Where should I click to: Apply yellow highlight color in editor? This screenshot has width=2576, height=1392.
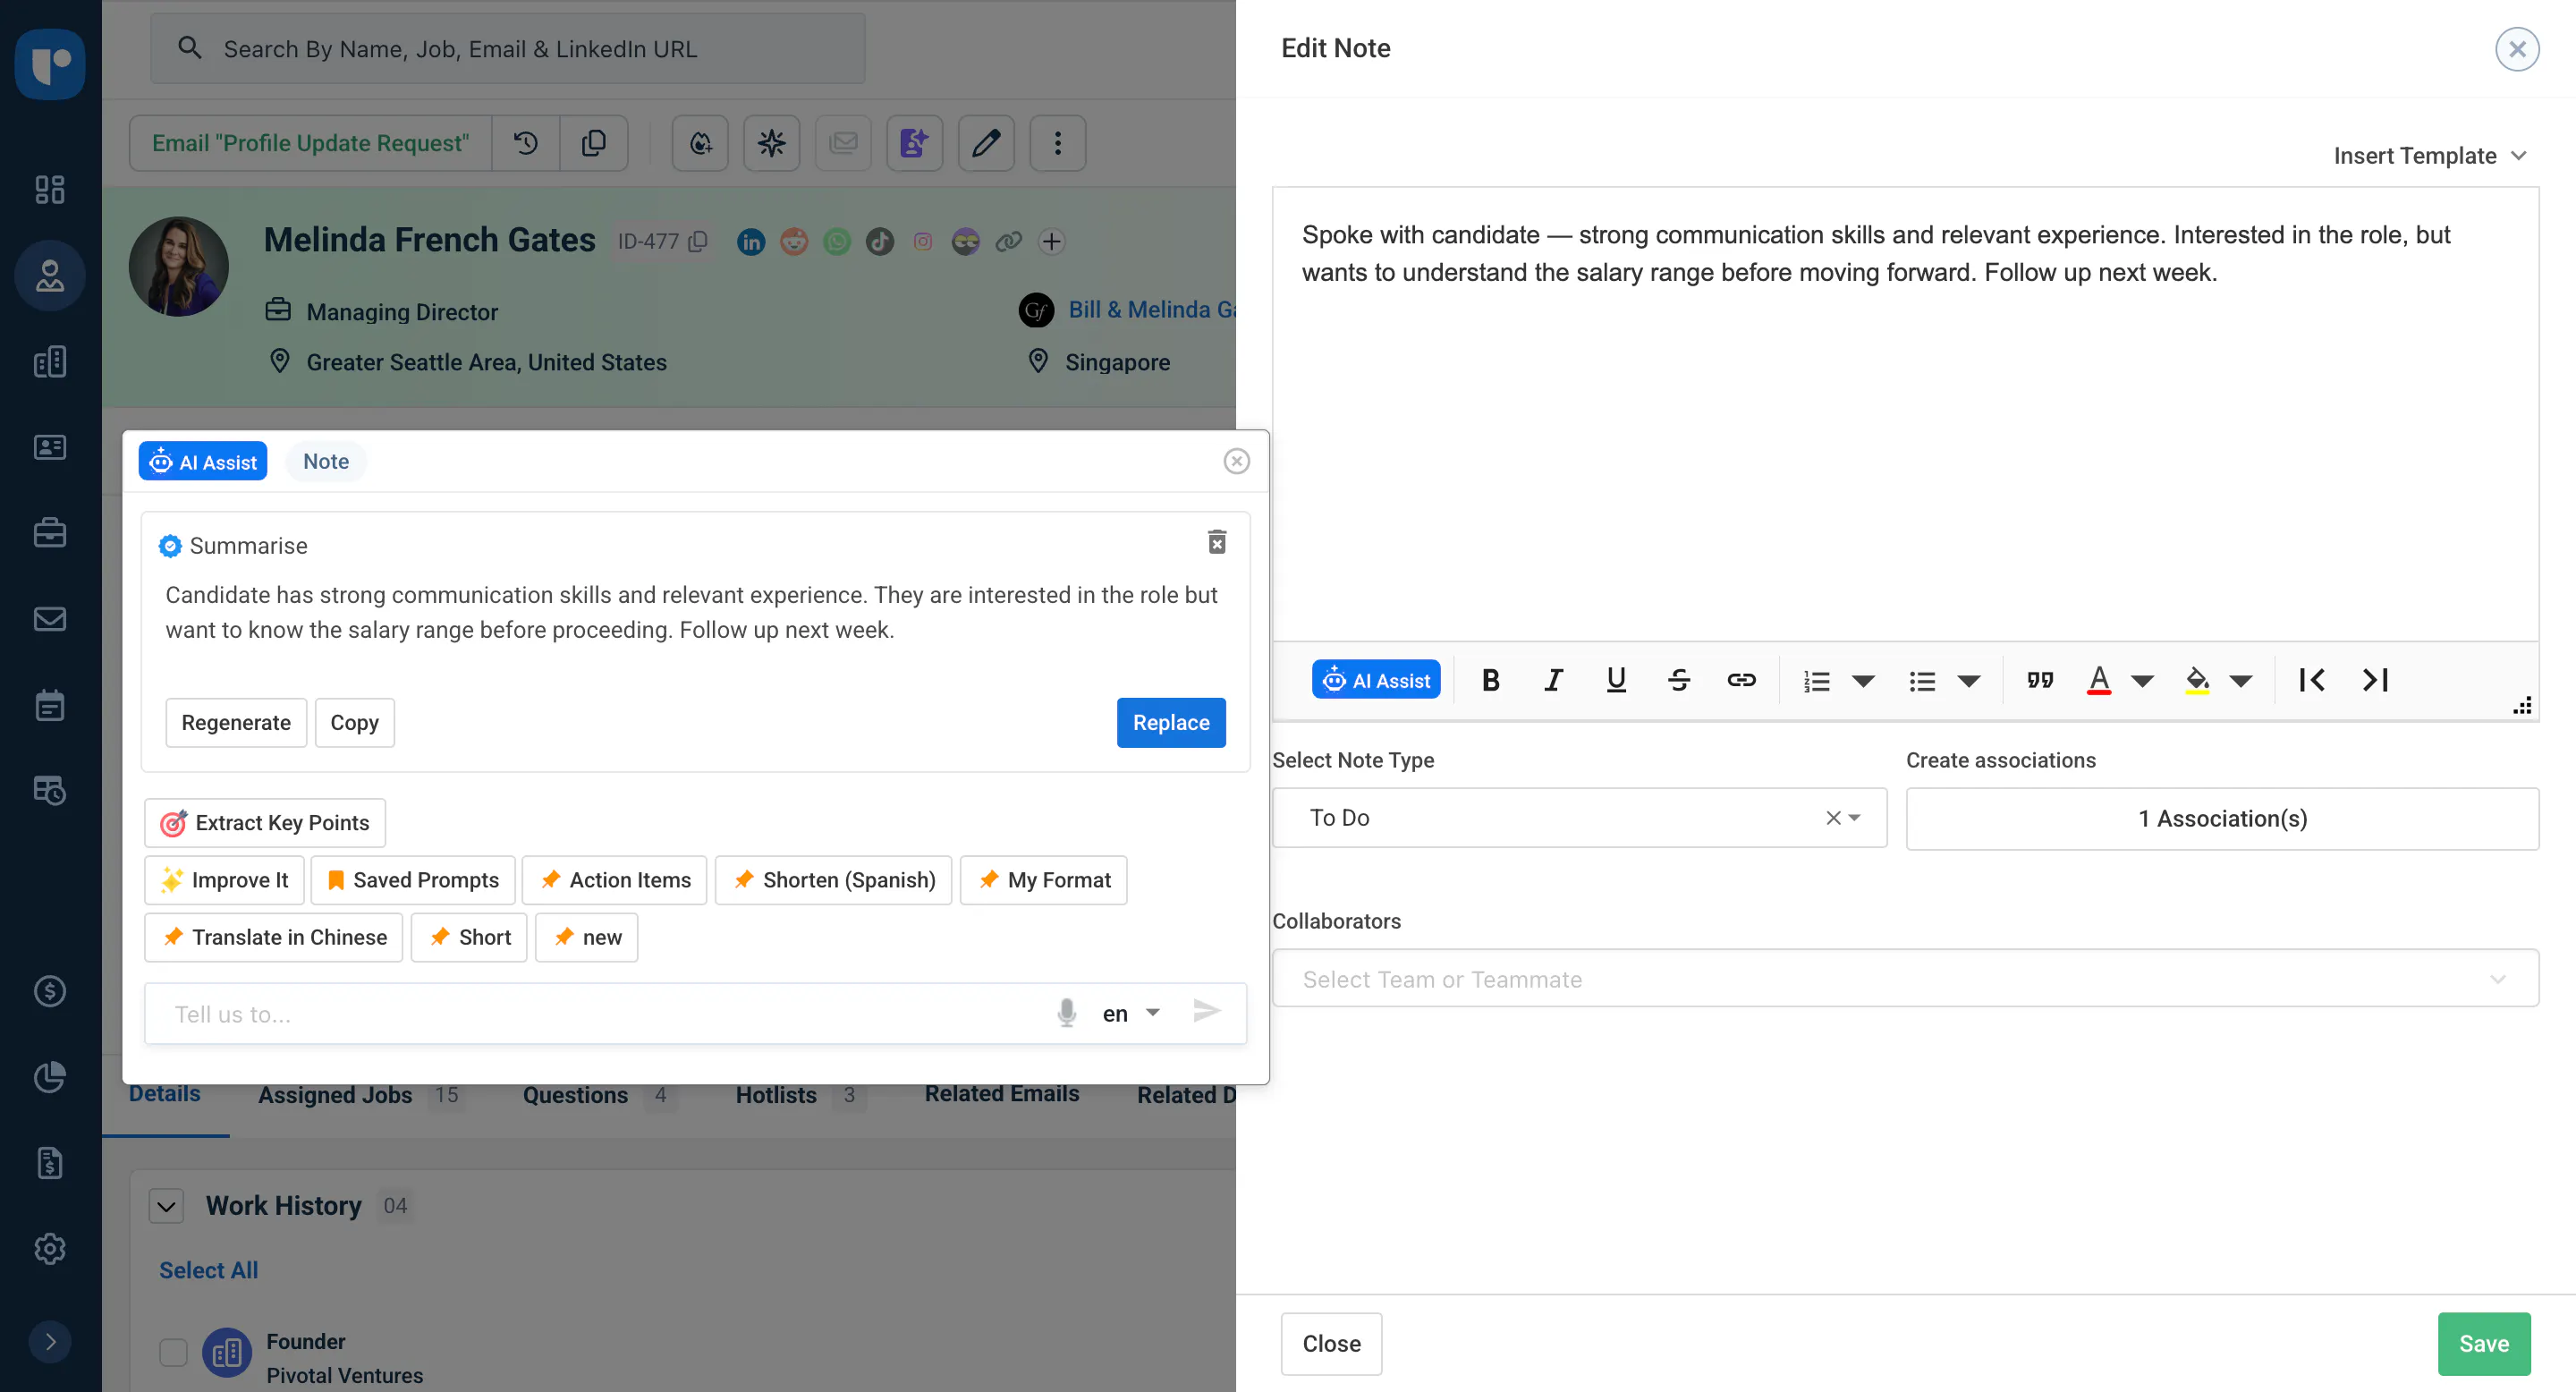pyautogui.click(x=2197, y=680)
